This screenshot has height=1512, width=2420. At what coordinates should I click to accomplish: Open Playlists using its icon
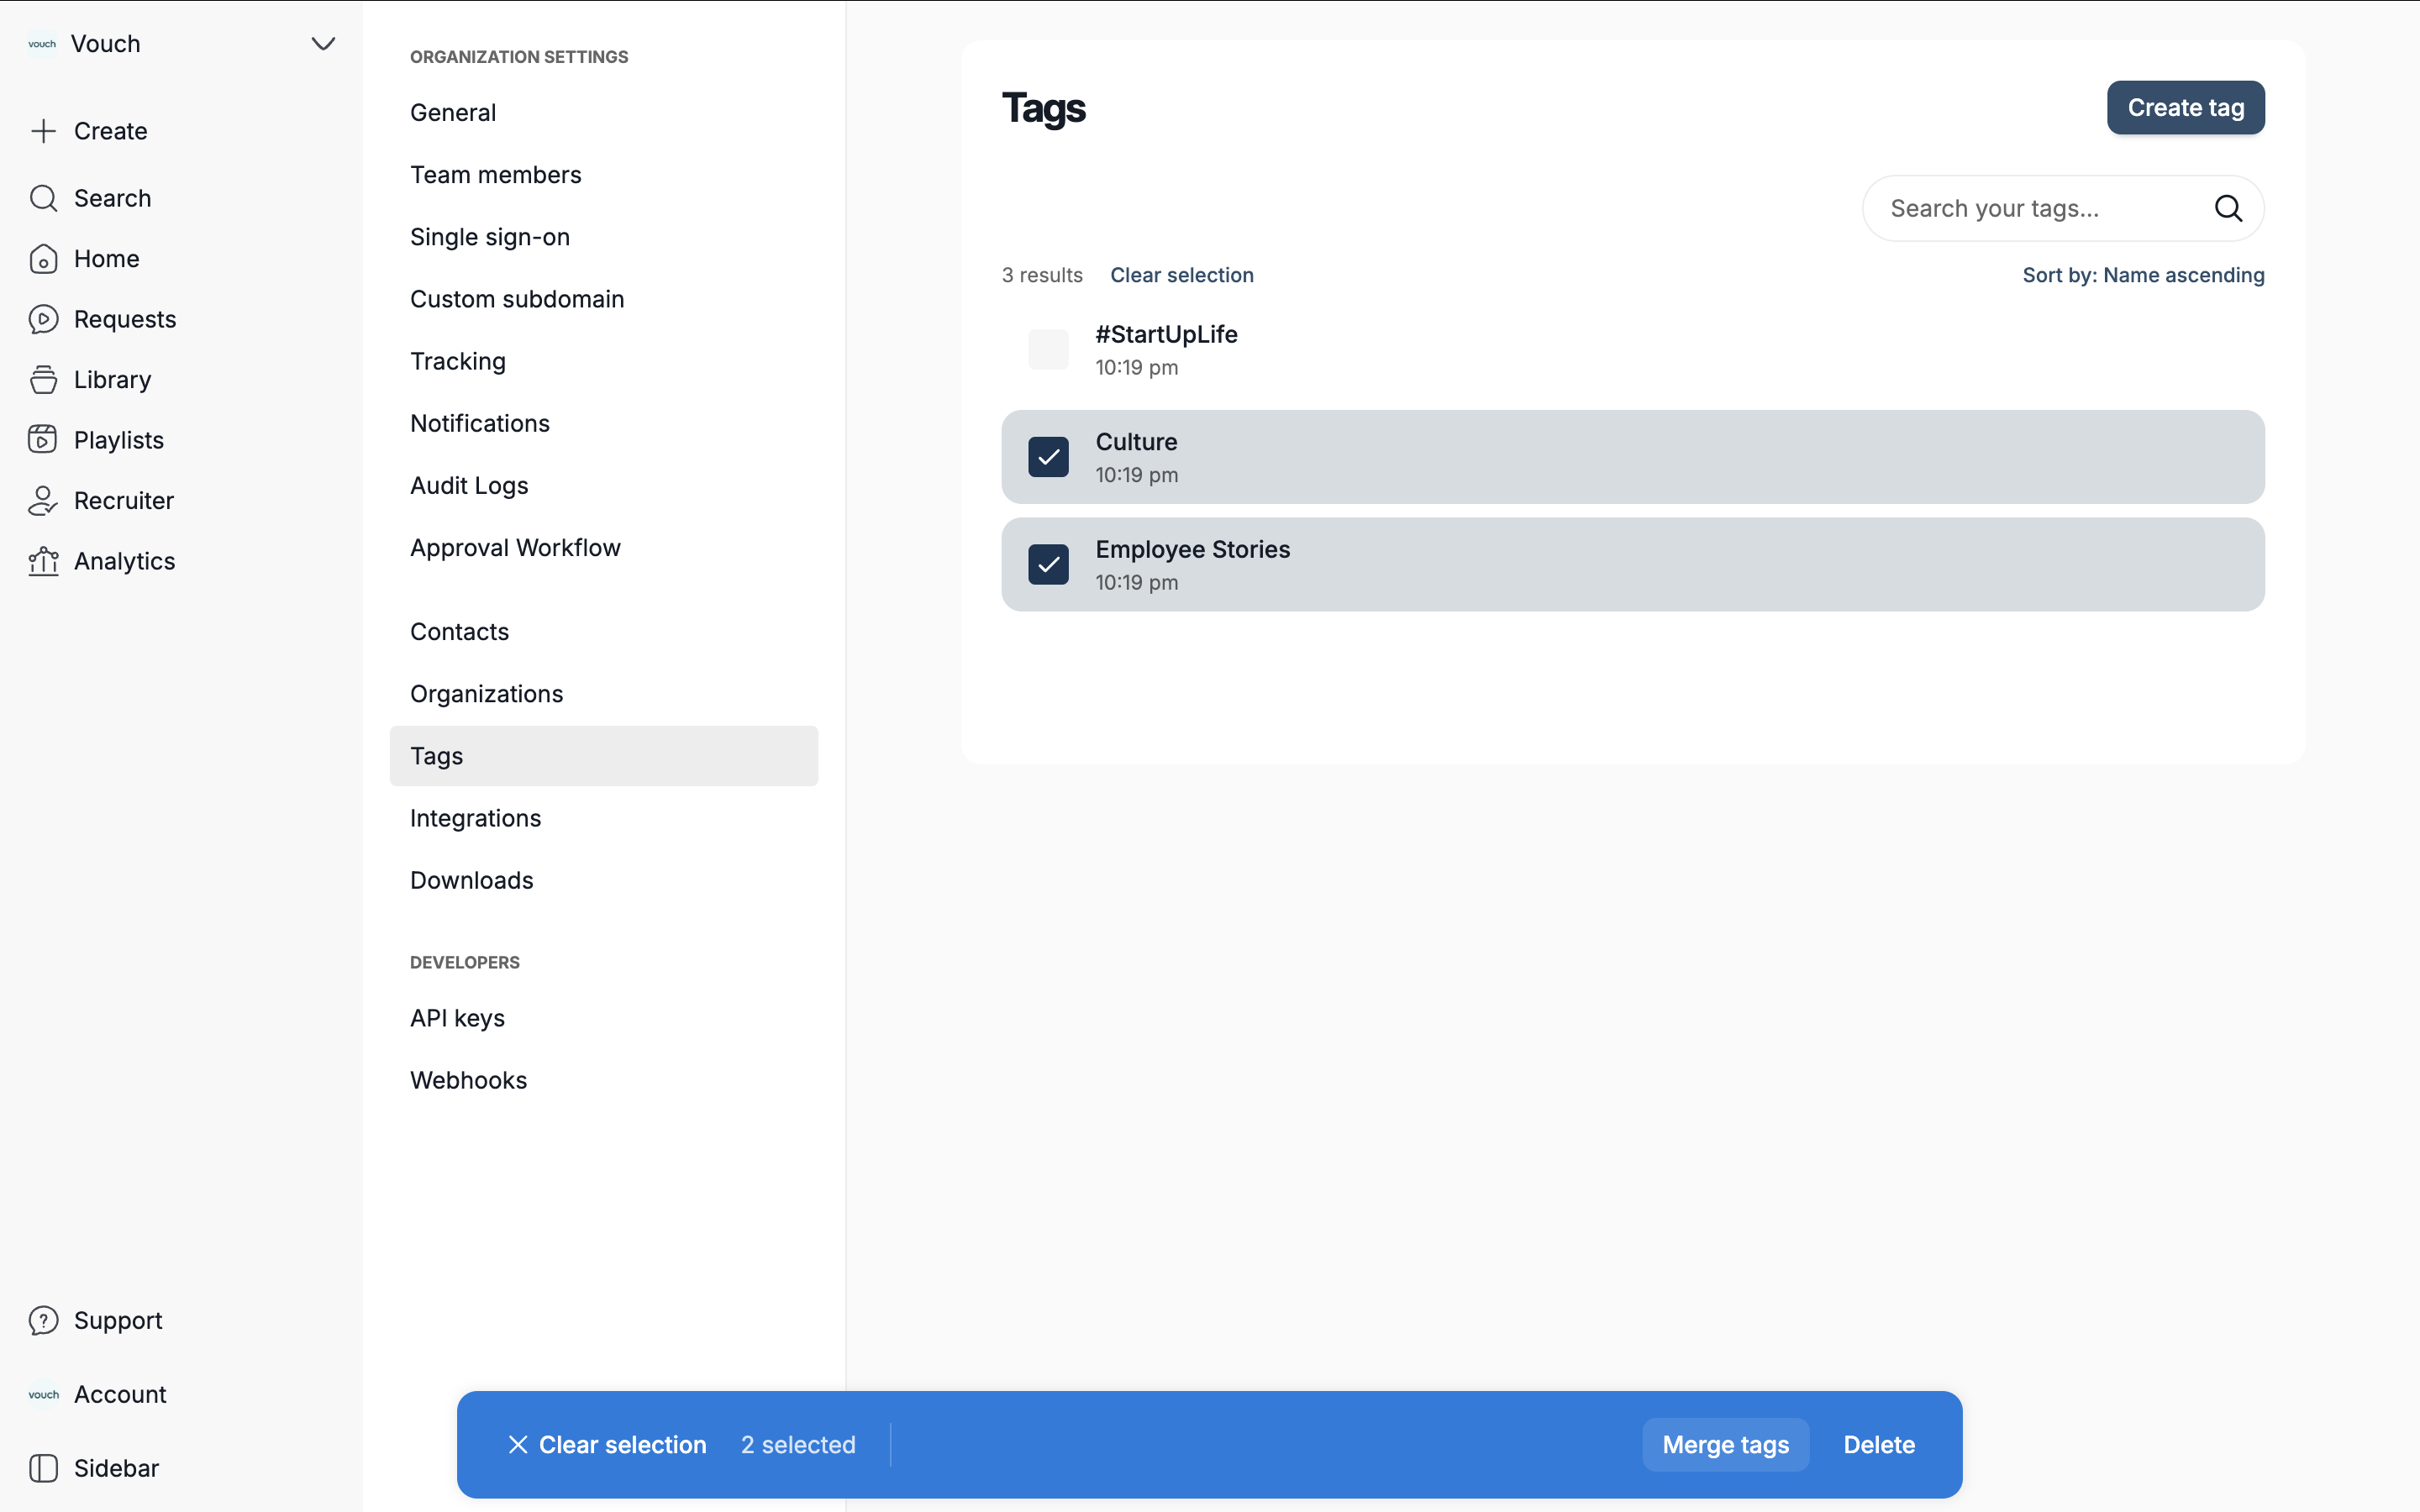43,440
